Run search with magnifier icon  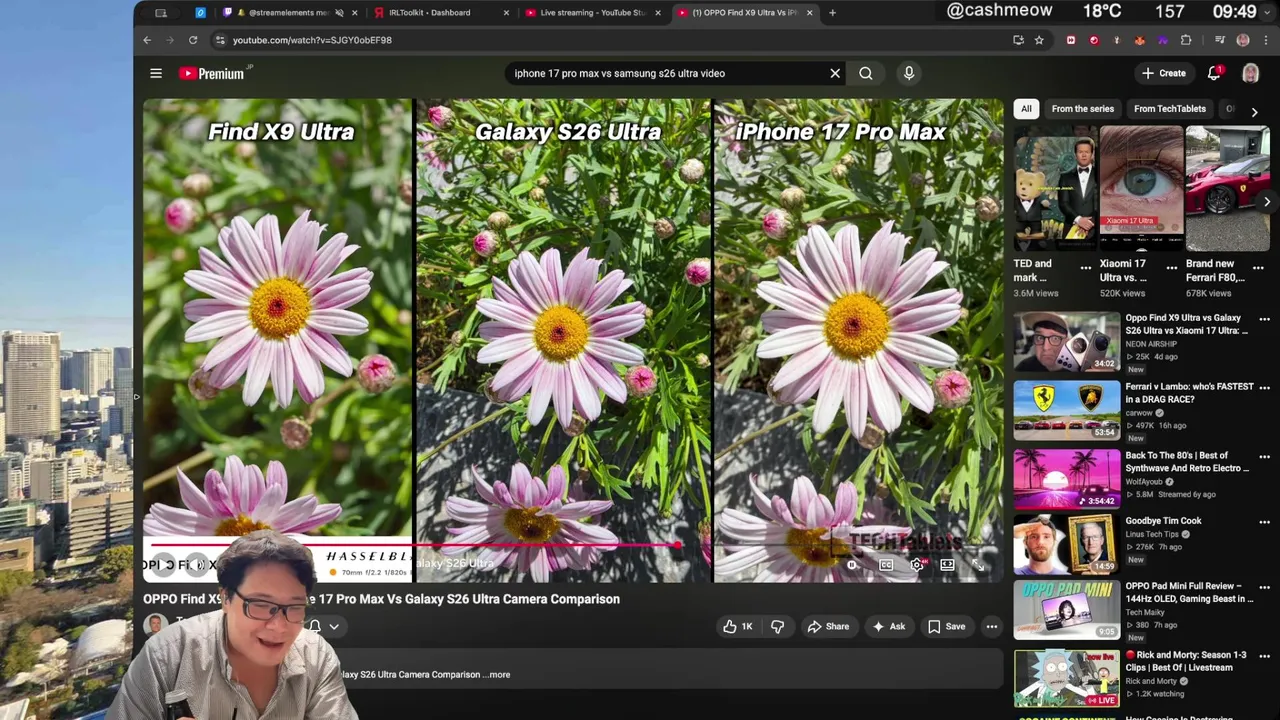point(866,73)
